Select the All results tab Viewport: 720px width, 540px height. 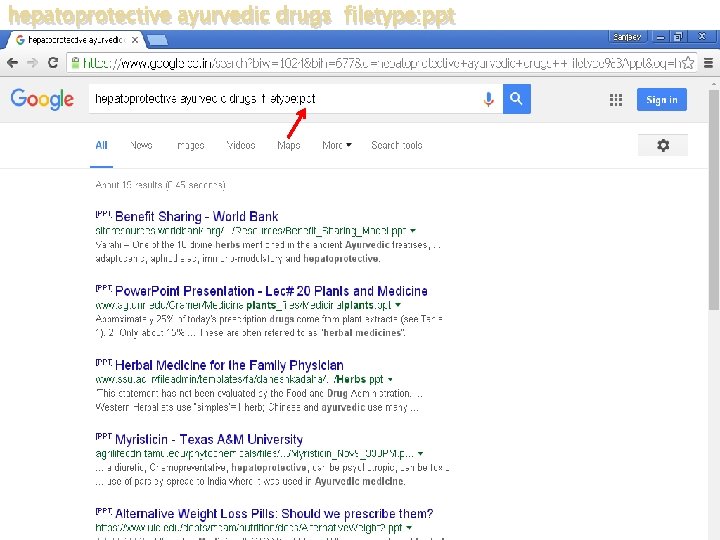101,146
